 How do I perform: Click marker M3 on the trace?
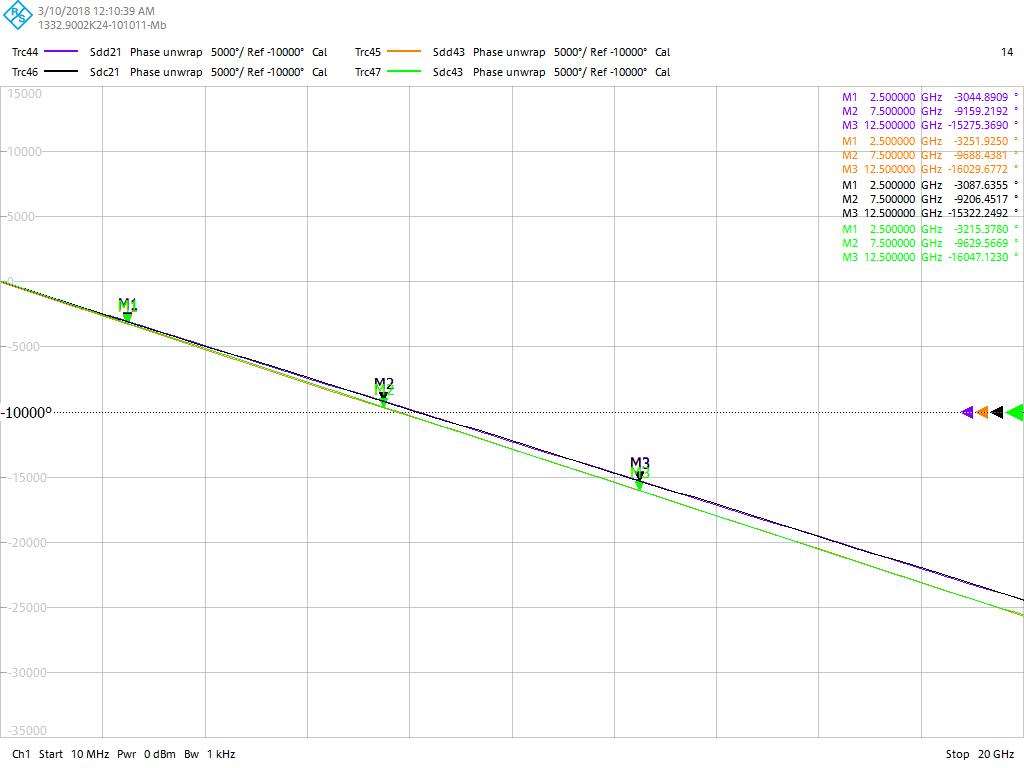coord(639,480)
